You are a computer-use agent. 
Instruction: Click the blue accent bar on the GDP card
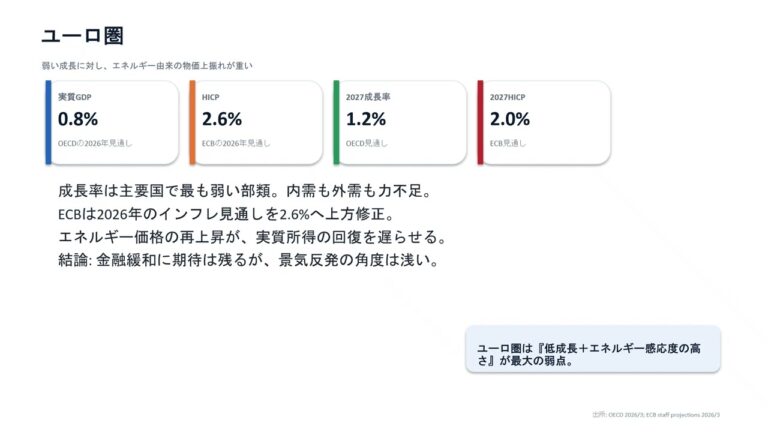pyautogui.click(x=48, y=122)
